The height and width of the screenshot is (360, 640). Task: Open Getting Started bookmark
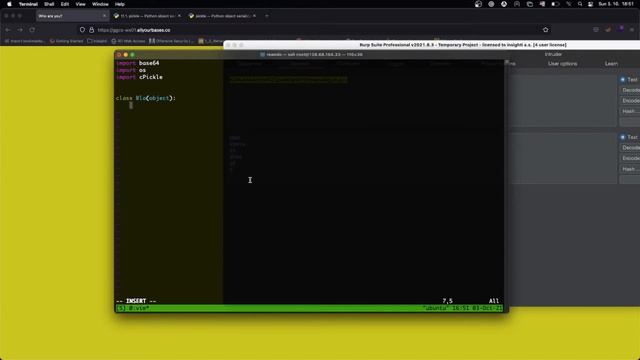point(67,41)
